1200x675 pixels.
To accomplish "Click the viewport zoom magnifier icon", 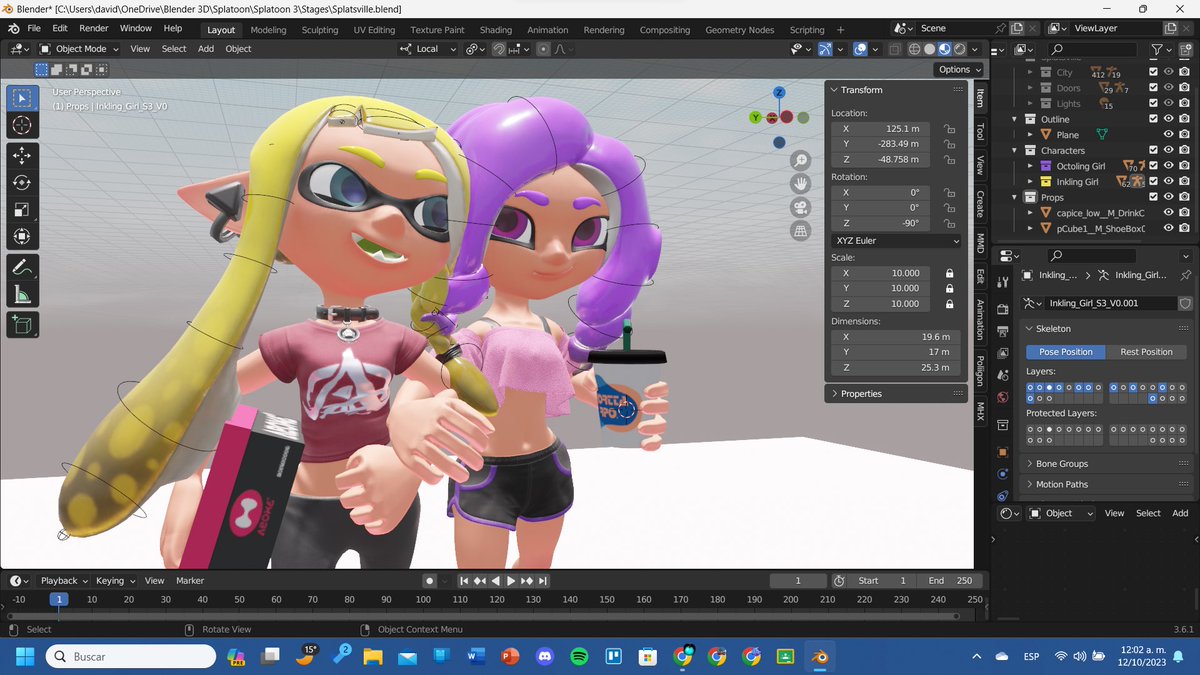I will click(x=800, y=161).
